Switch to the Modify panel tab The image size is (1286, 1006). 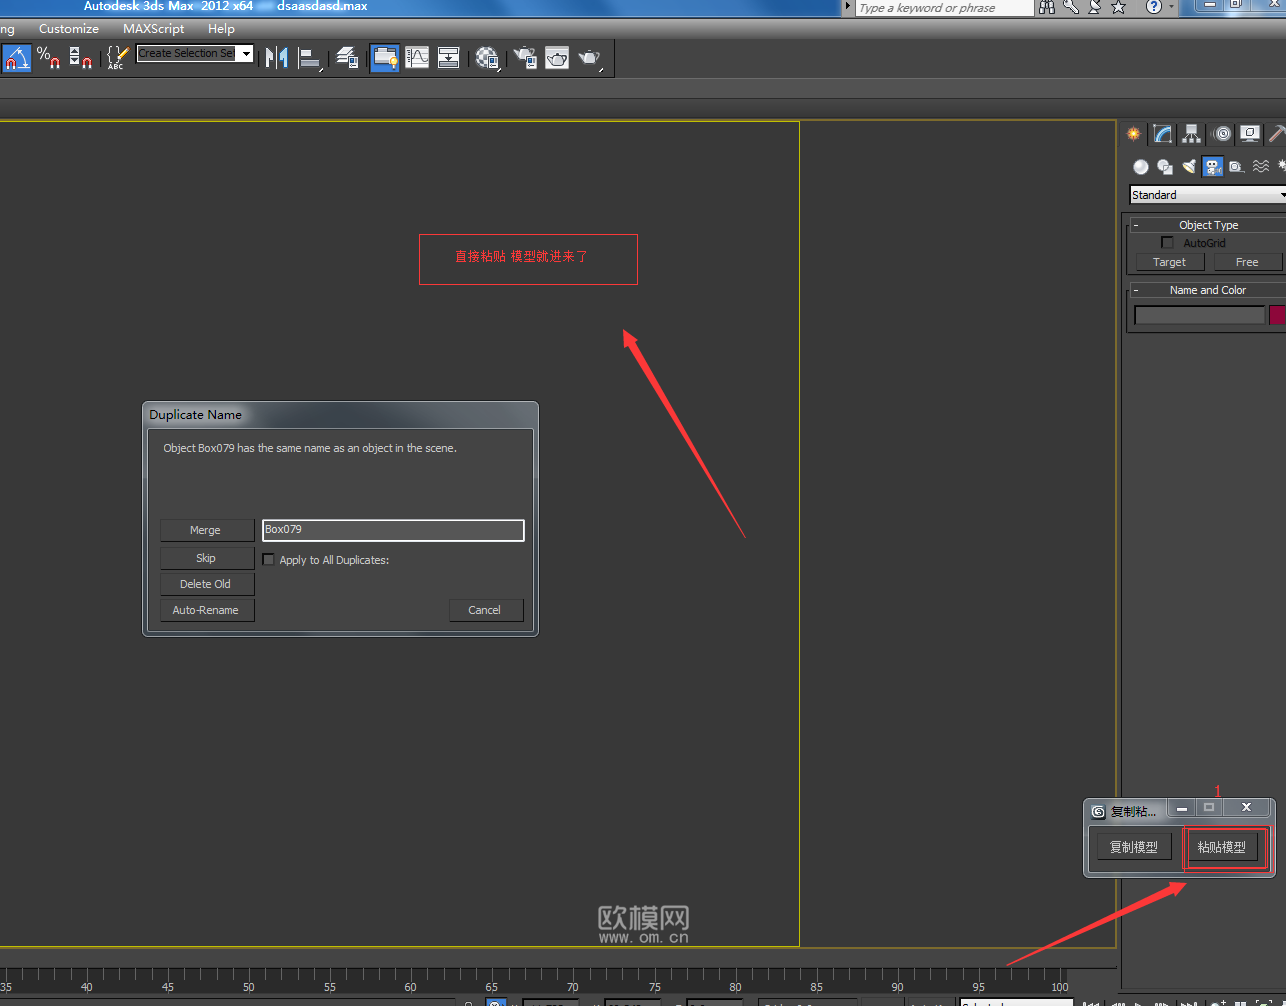pyautogui.click(x=1162, y=134)
